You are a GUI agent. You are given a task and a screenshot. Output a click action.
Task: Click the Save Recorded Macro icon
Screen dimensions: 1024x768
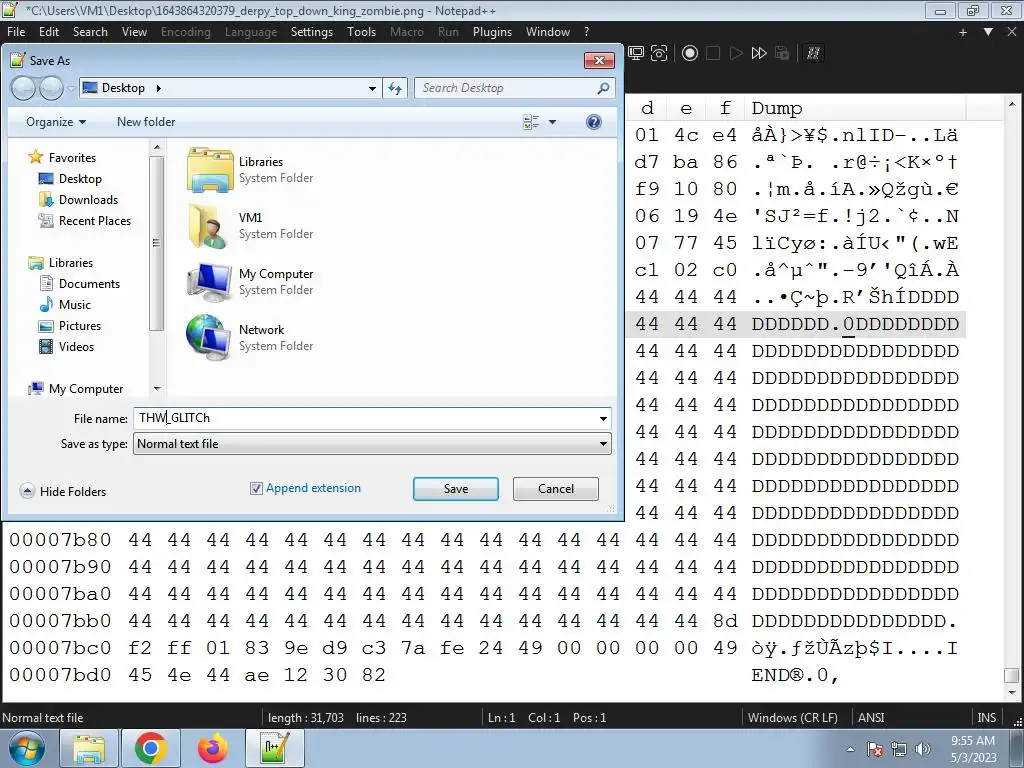tap(782, 54)
